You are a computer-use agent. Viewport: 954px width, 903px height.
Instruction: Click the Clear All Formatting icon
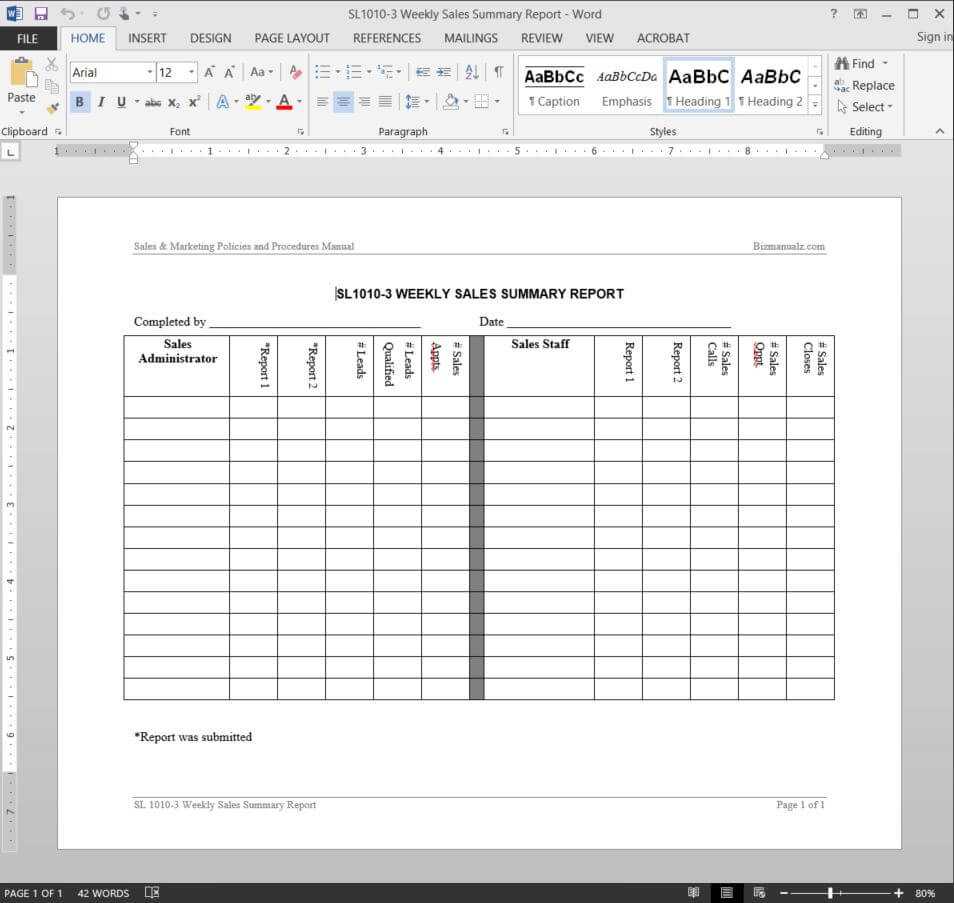(295, 72)
